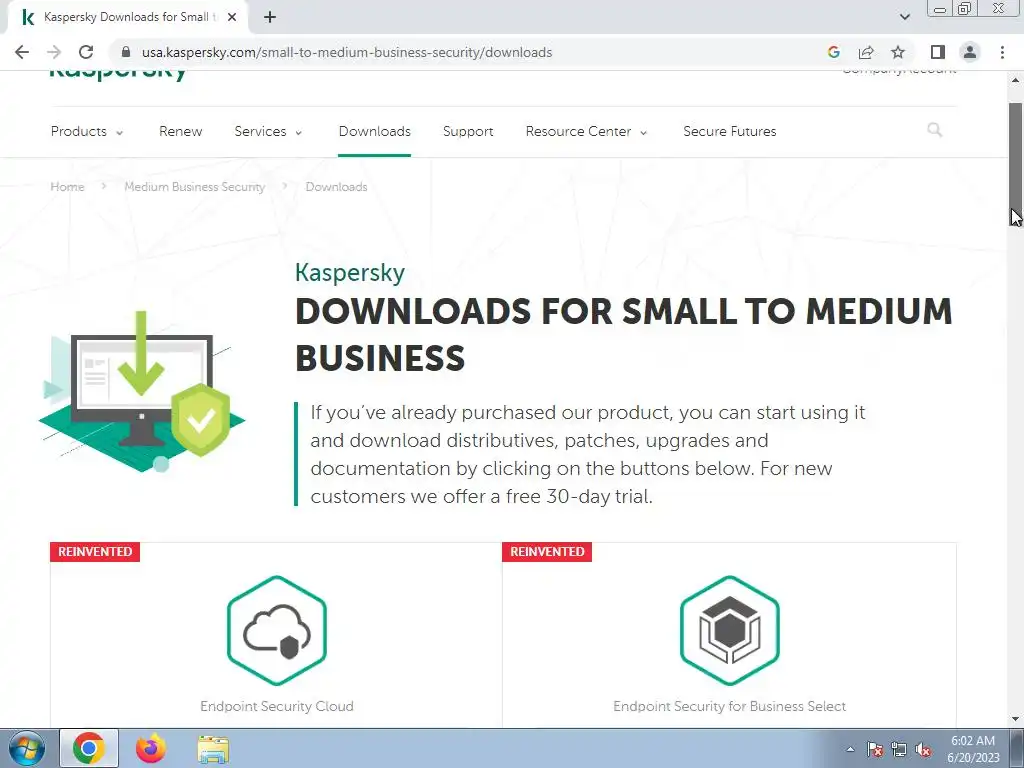Click the website search magnifier icon
The width and height of the screenshot is (1024, 768).
point(935,130)
